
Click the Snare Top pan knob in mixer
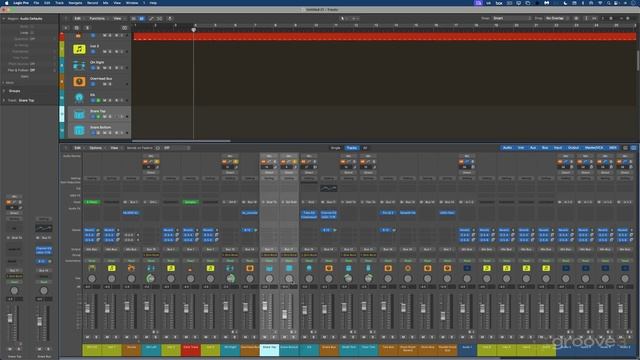pyautogui.click(x=269, y=279)
